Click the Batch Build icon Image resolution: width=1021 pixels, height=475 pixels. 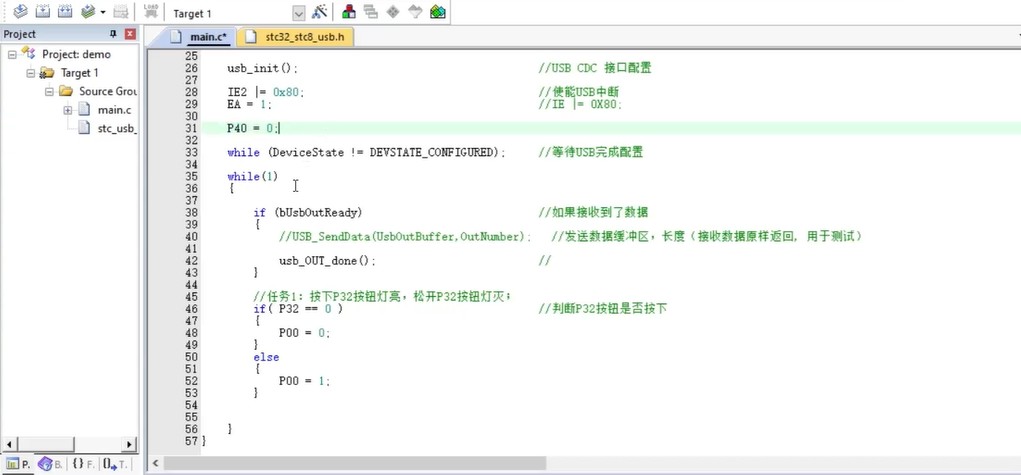pos(88,11)
